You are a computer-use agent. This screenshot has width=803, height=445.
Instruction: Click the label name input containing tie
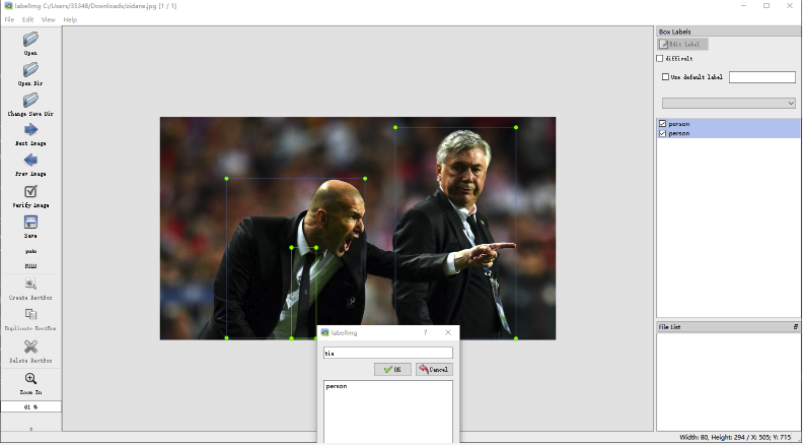pos(388,353)
